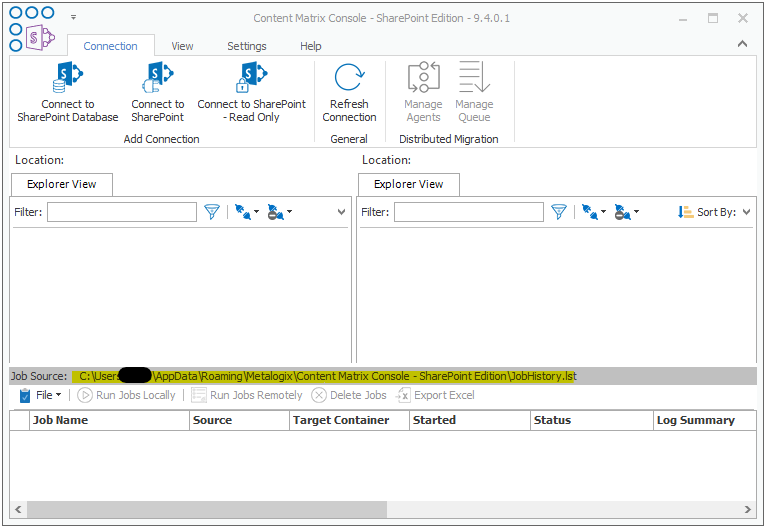Click the File clipboard icon
Image resolution: width=766 pixels, height=530 pixels.
(25, 395)
